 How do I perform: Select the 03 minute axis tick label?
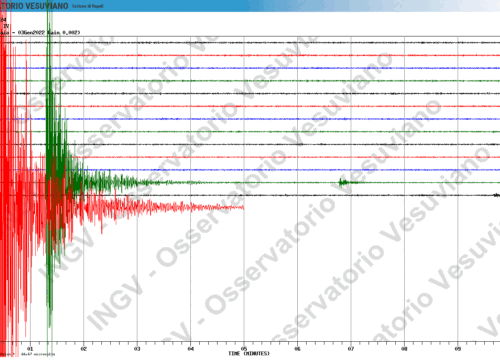[137, 349]
